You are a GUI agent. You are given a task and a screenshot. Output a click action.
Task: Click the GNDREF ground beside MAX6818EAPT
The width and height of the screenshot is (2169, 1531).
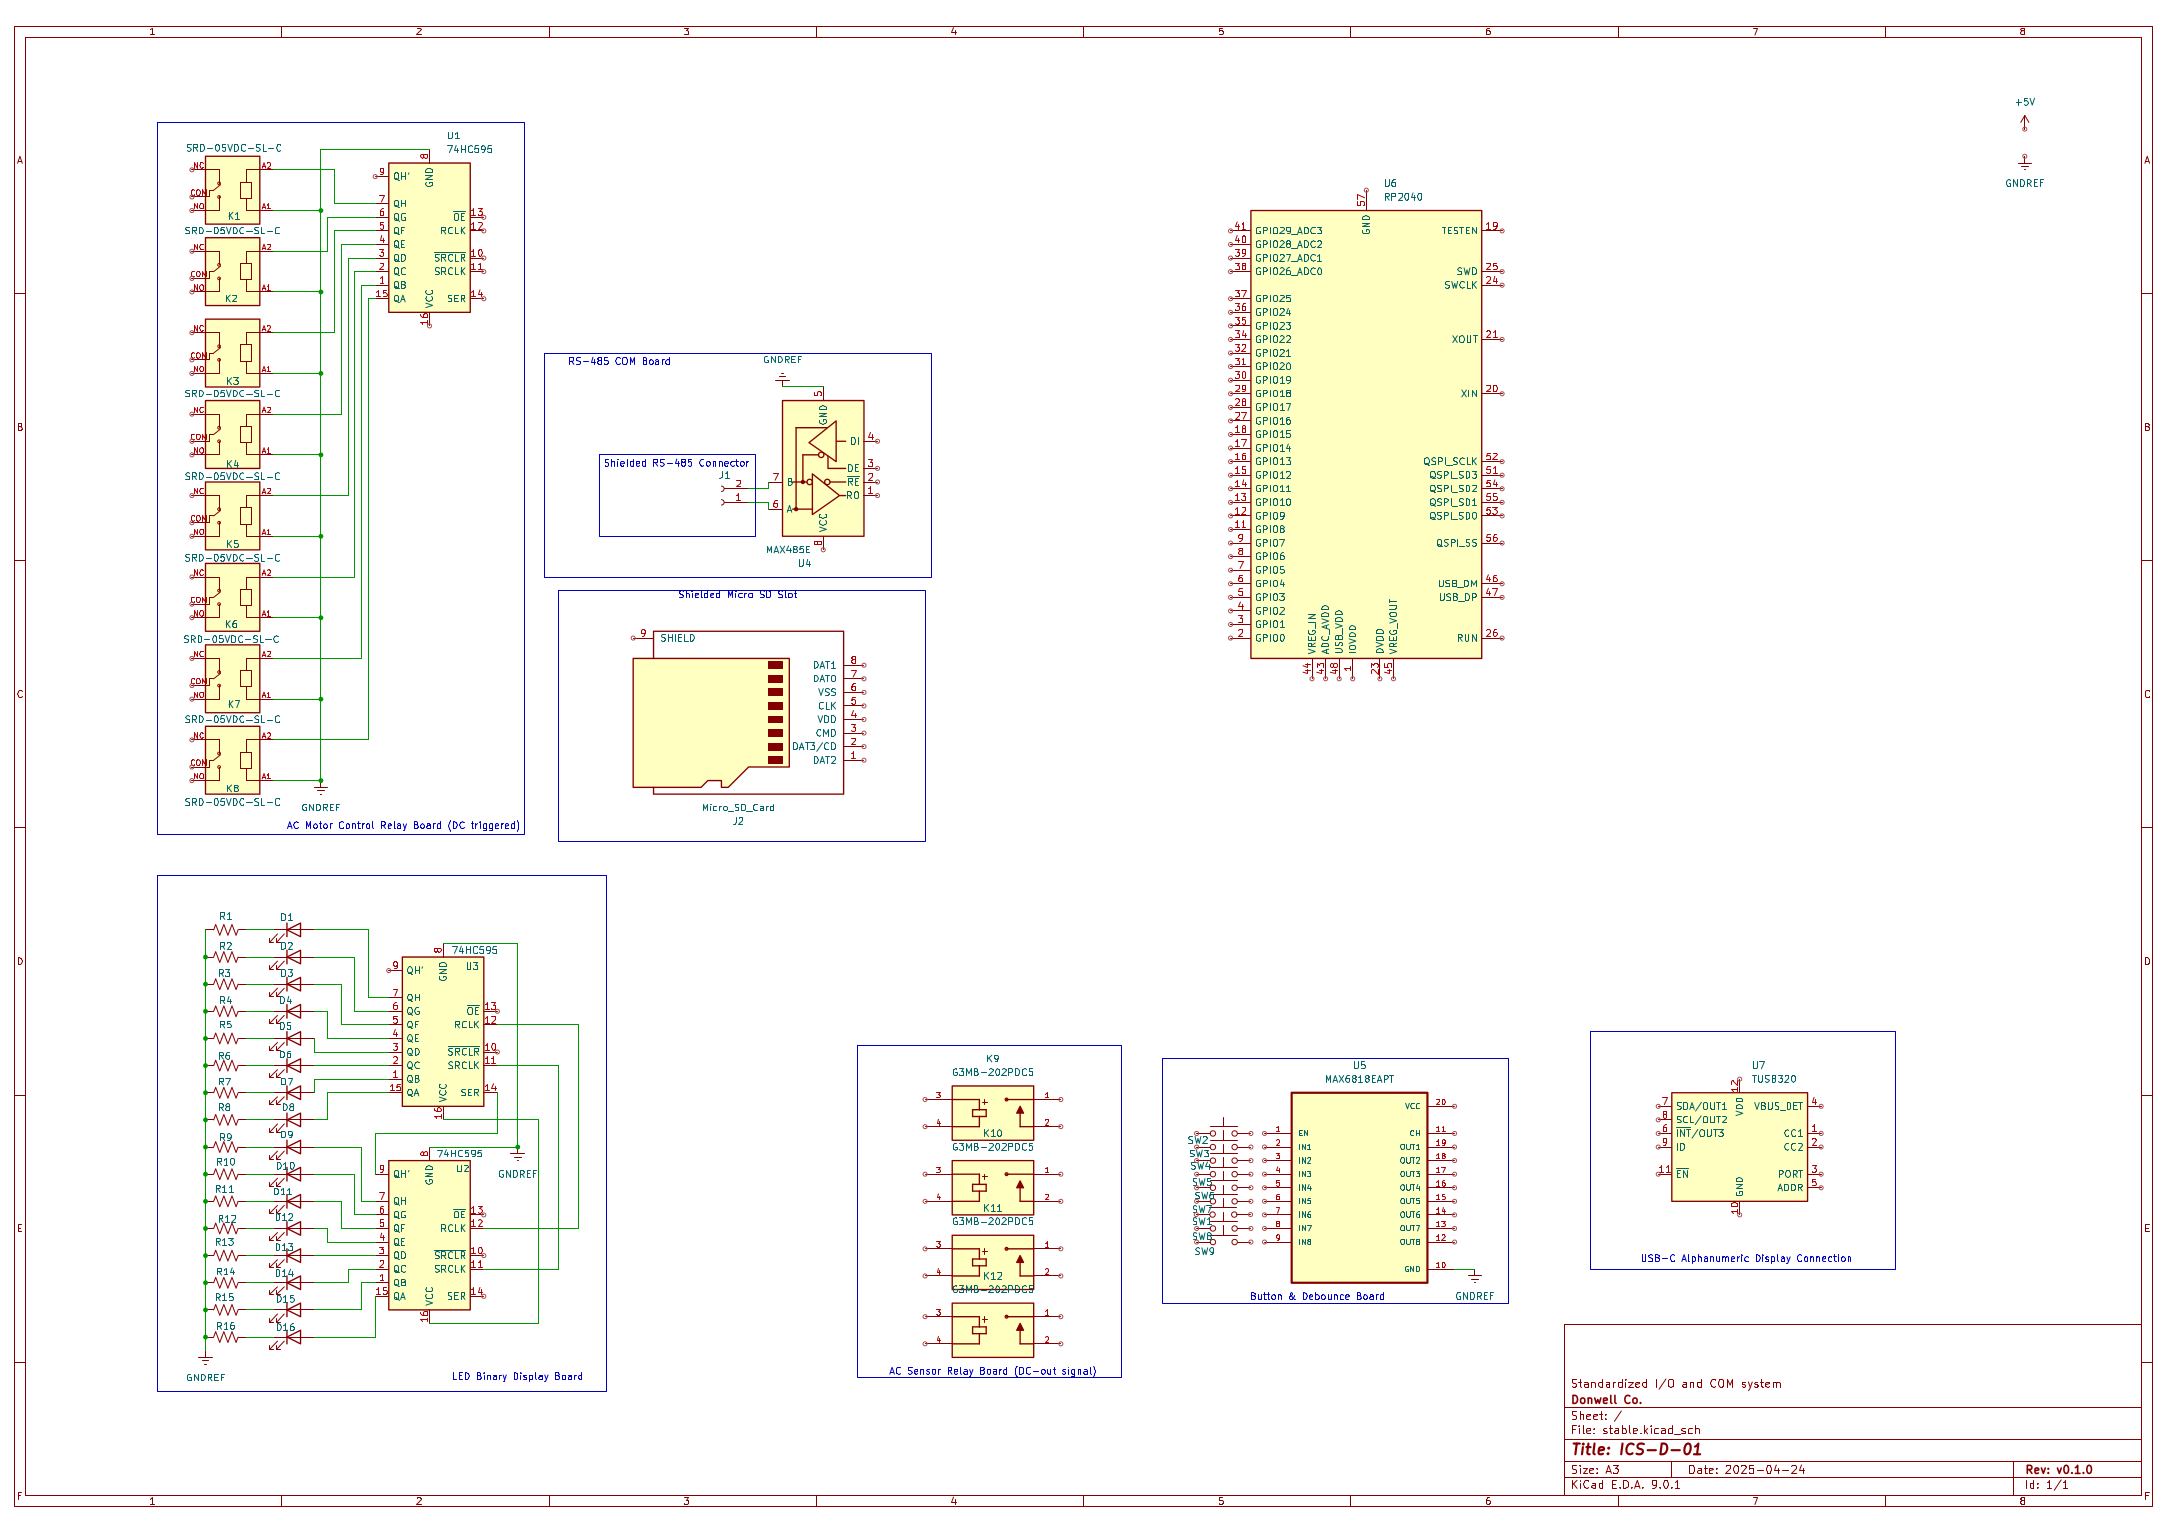click(1474, 1277)
